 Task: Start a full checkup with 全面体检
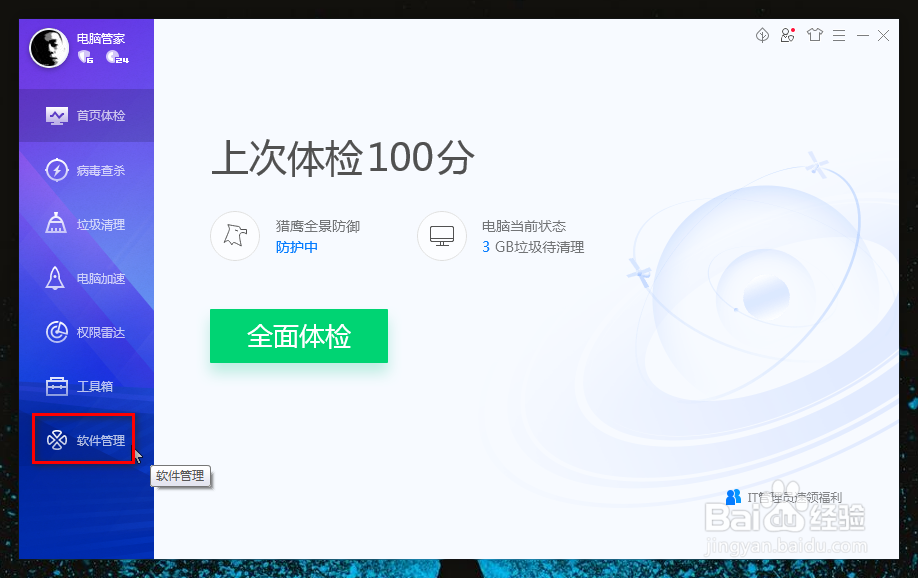pyautogui.click(x=298, y=337)
